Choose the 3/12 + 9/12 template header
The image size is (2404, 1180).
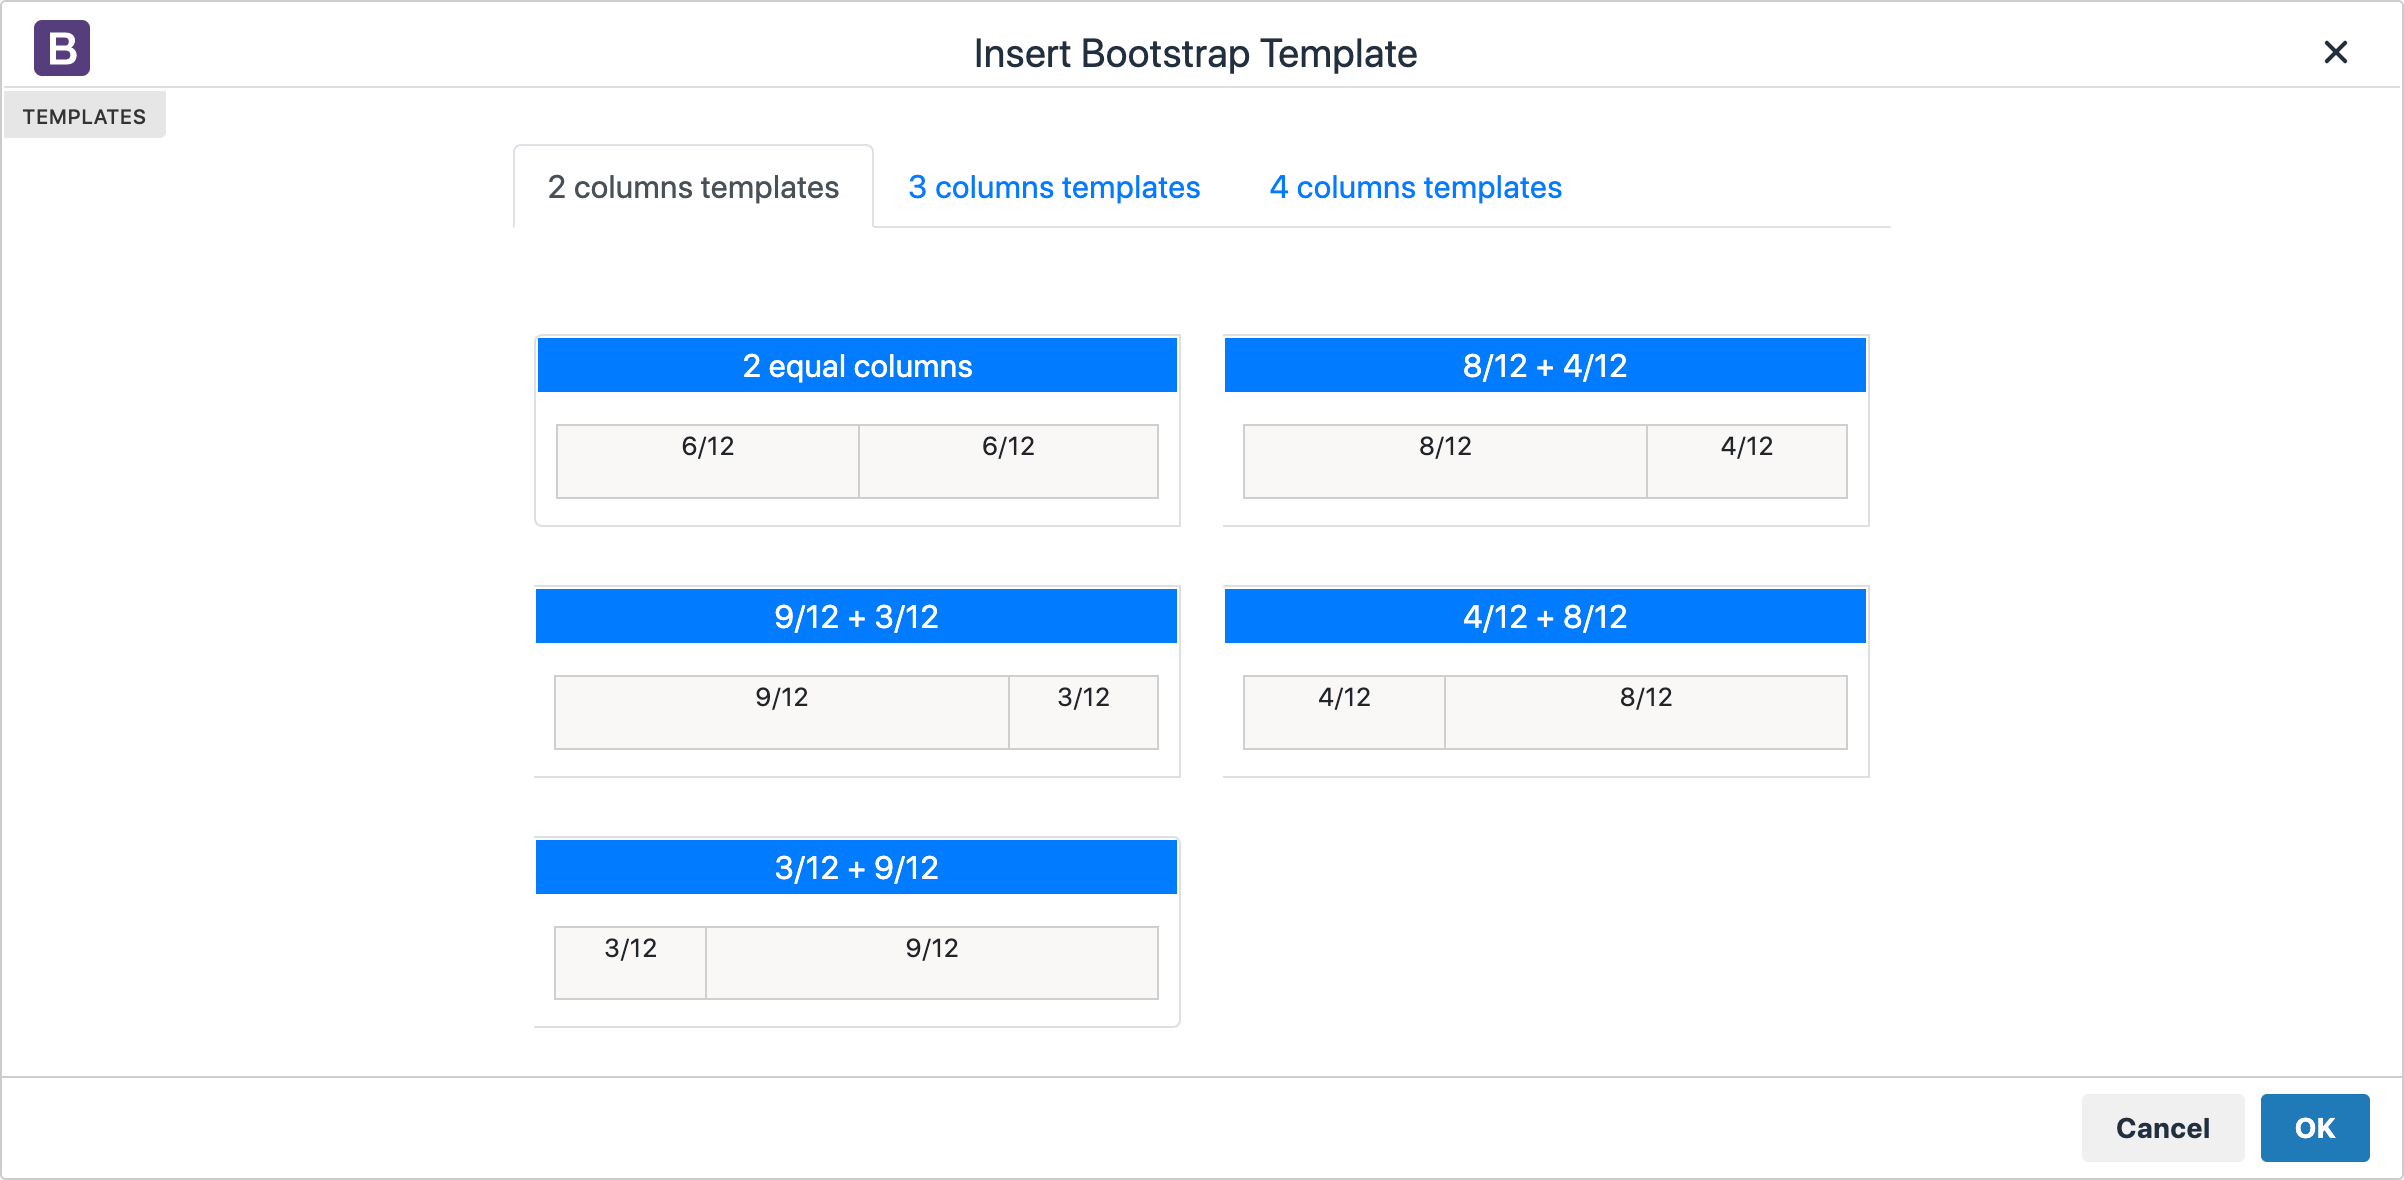(x=857, y=867)
